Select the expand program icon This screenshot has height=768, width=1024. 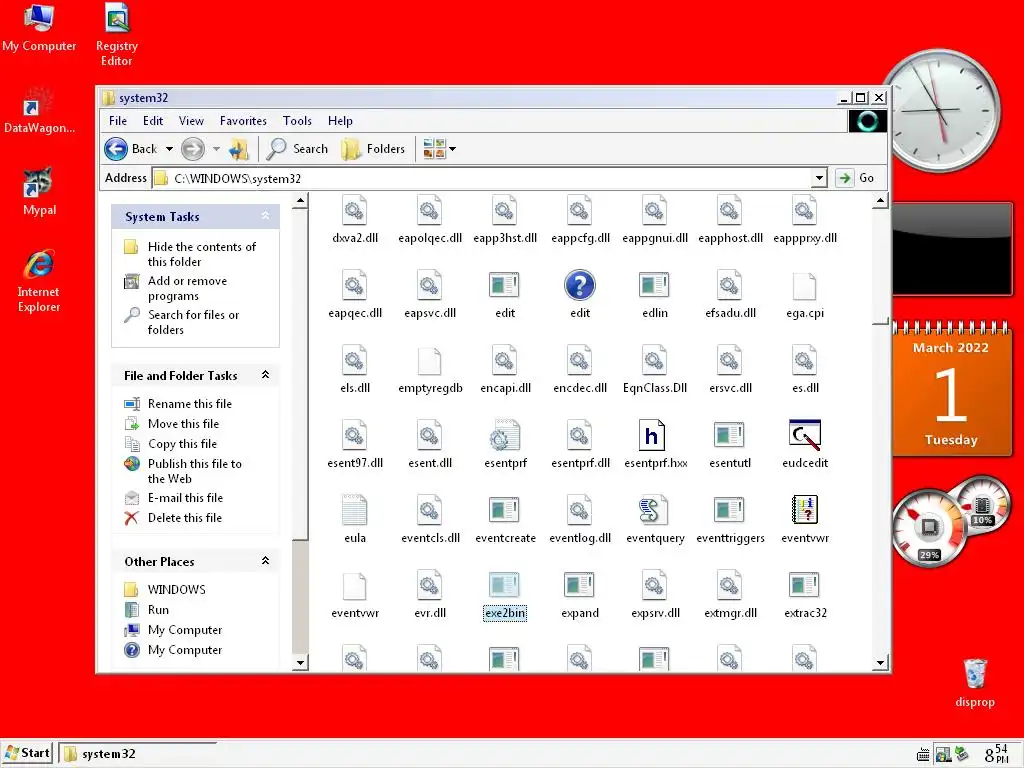pos(579,586)
